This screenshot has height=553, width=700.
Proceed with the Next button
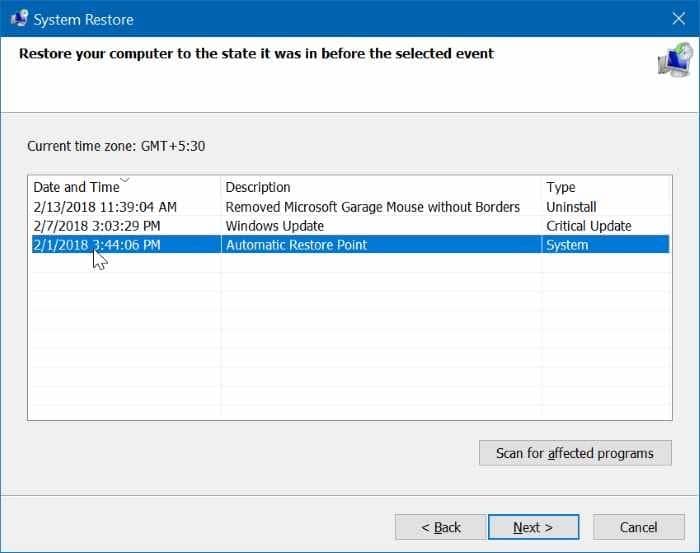pyautogui.click(x=533, y=527)
